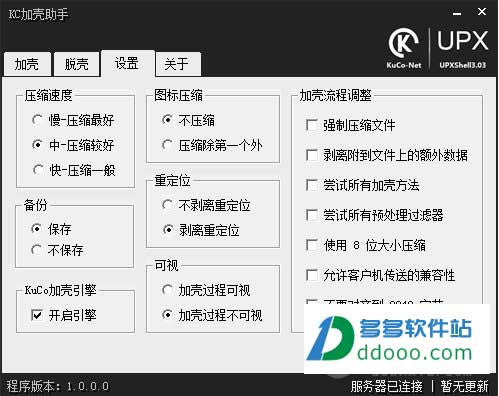The image size is (499, 396).
Task: Choose 不保存 backup option
Action: [57, 250]
